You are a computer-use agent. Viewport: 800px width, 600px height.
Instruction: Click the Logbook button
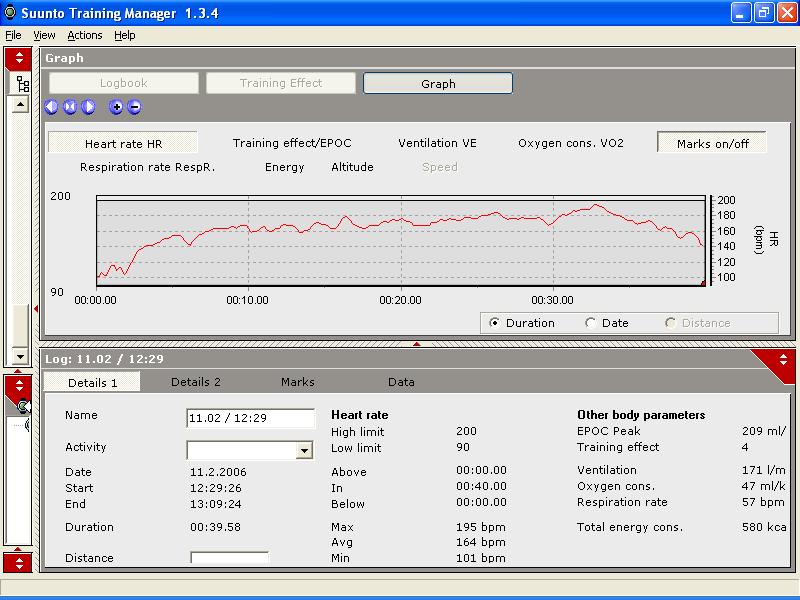[x=124, y=83]
